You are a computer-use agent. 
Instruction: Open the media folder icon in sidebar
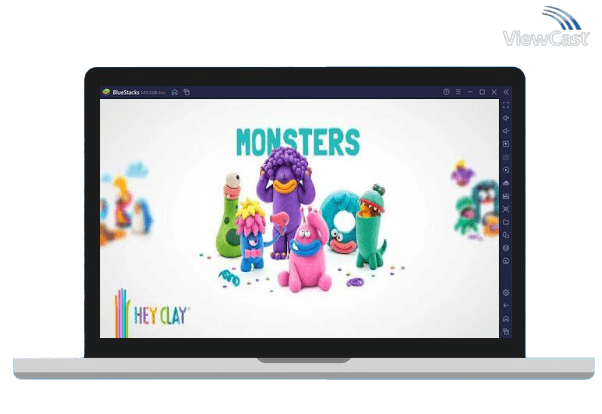506,222
